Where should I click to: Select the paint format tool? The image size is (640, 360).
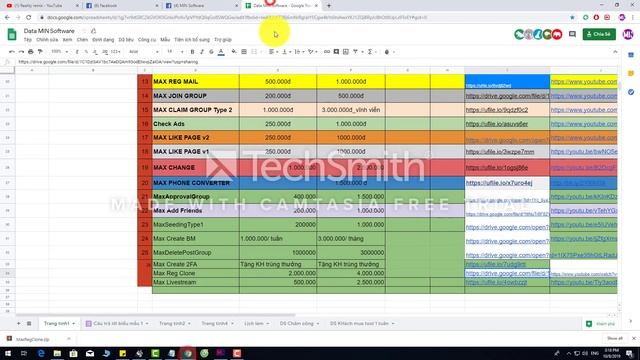pos(40,52)
